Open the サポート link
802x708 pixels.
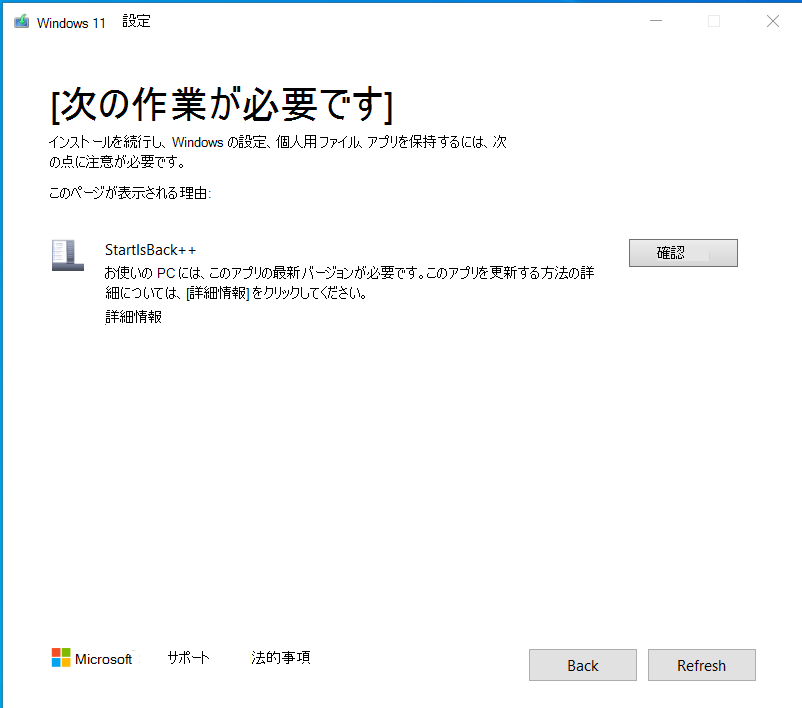pos(188,657)
